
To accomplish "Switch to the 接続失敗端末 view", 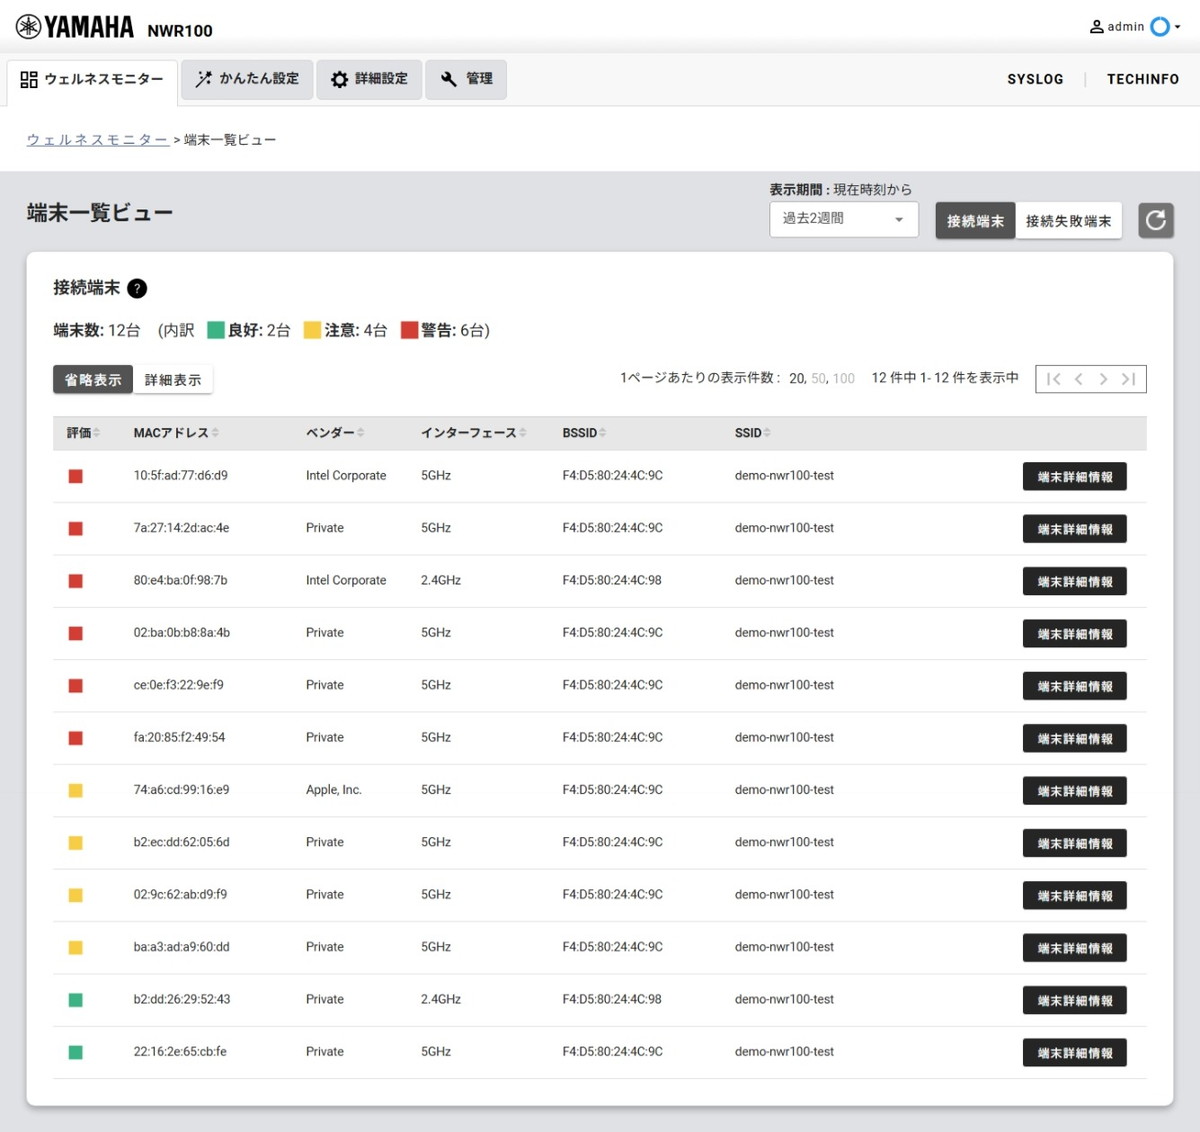I will coord(1068,221).
